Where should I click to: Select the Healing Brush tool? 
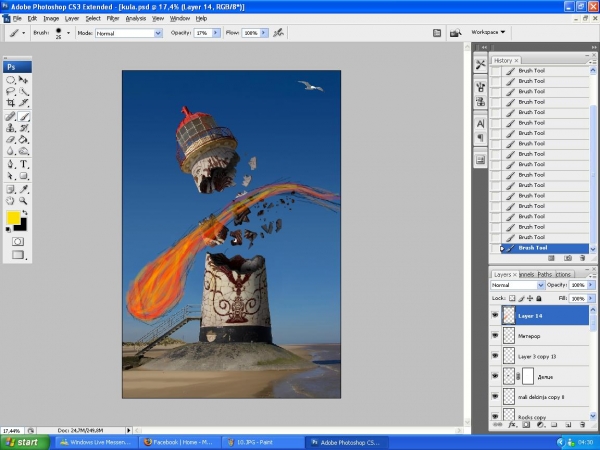[10, 116]
